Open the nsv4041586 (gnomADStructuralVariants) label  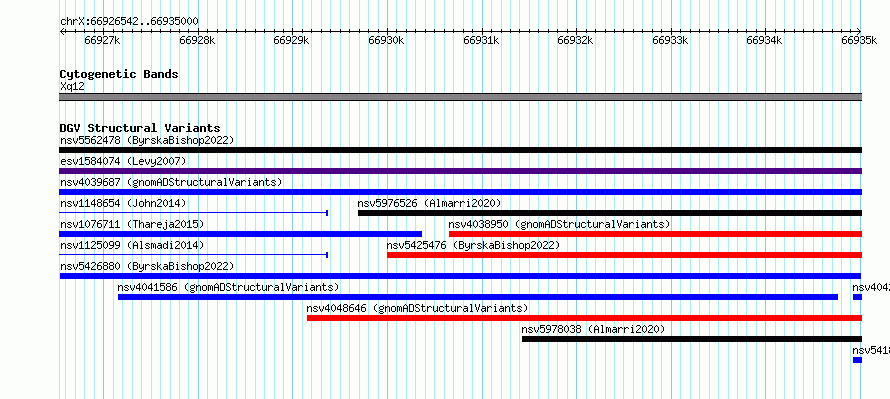(228, 287)
